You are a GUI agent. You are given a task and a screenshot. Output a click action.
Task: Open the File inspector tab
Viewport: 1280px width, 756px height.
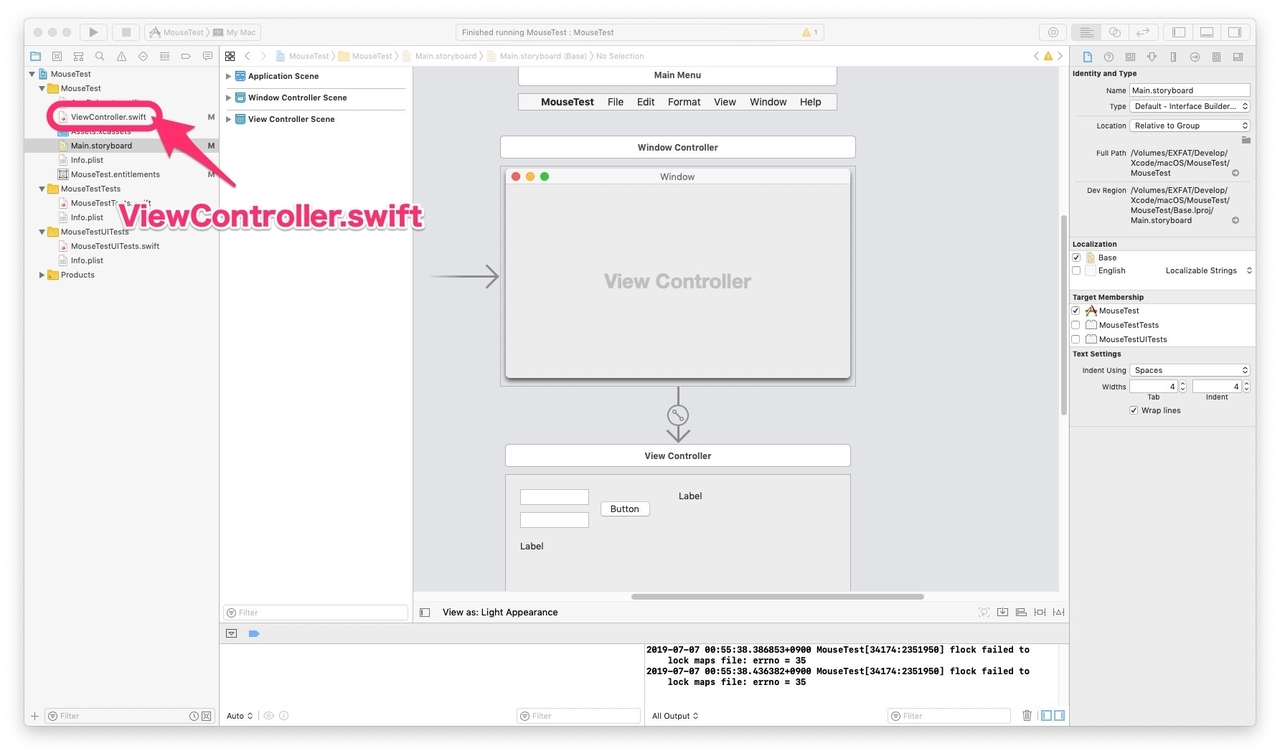tap(1087, 57)
